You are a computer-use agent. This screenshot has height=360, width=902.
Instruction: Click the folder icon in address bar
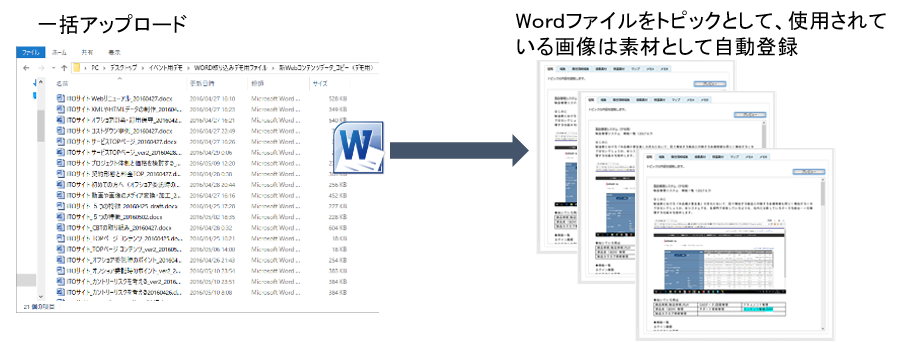[77, 68]
